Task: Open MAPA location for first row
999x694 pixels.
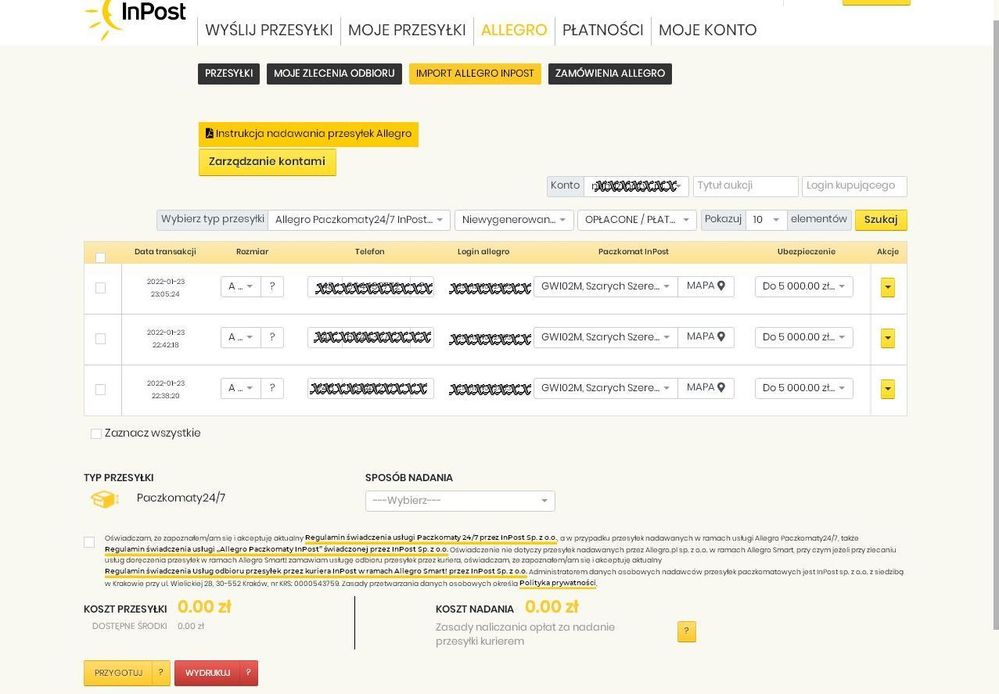Action: coord(706,287)
